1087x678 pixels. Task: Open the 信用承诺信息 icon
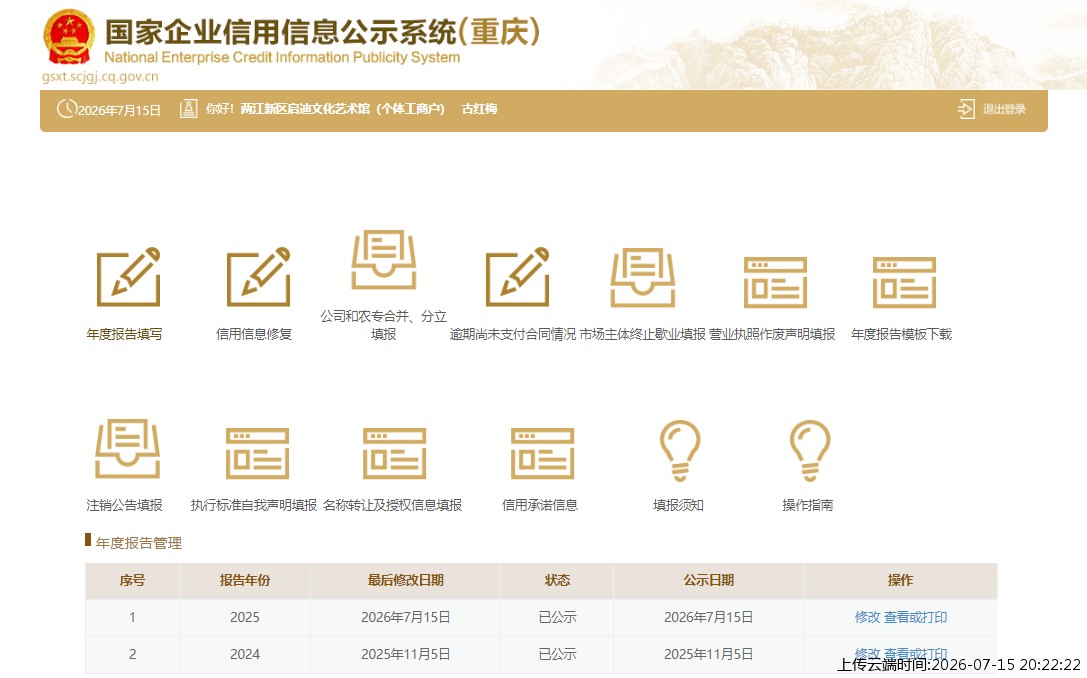(x=542, y=453)
